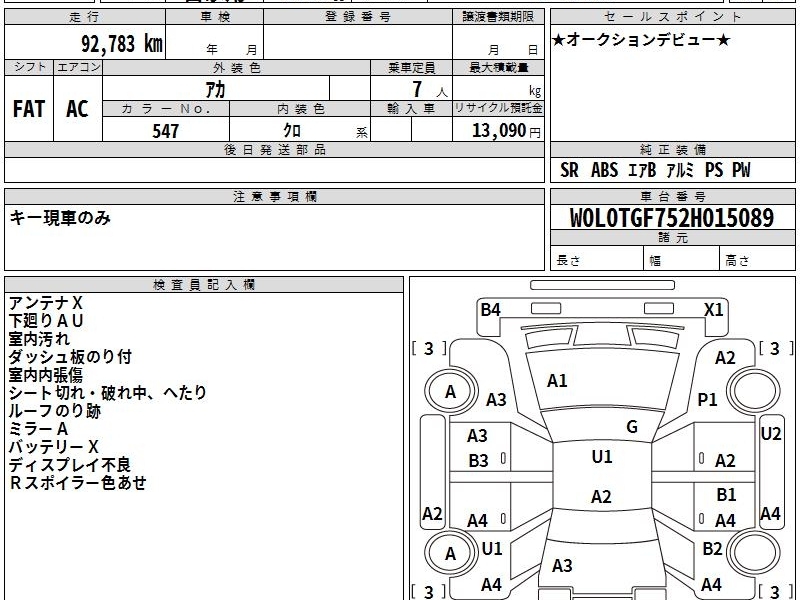The image size is (800, 600).
Task: Select the PS equipment code
Action: pos(714,170)
